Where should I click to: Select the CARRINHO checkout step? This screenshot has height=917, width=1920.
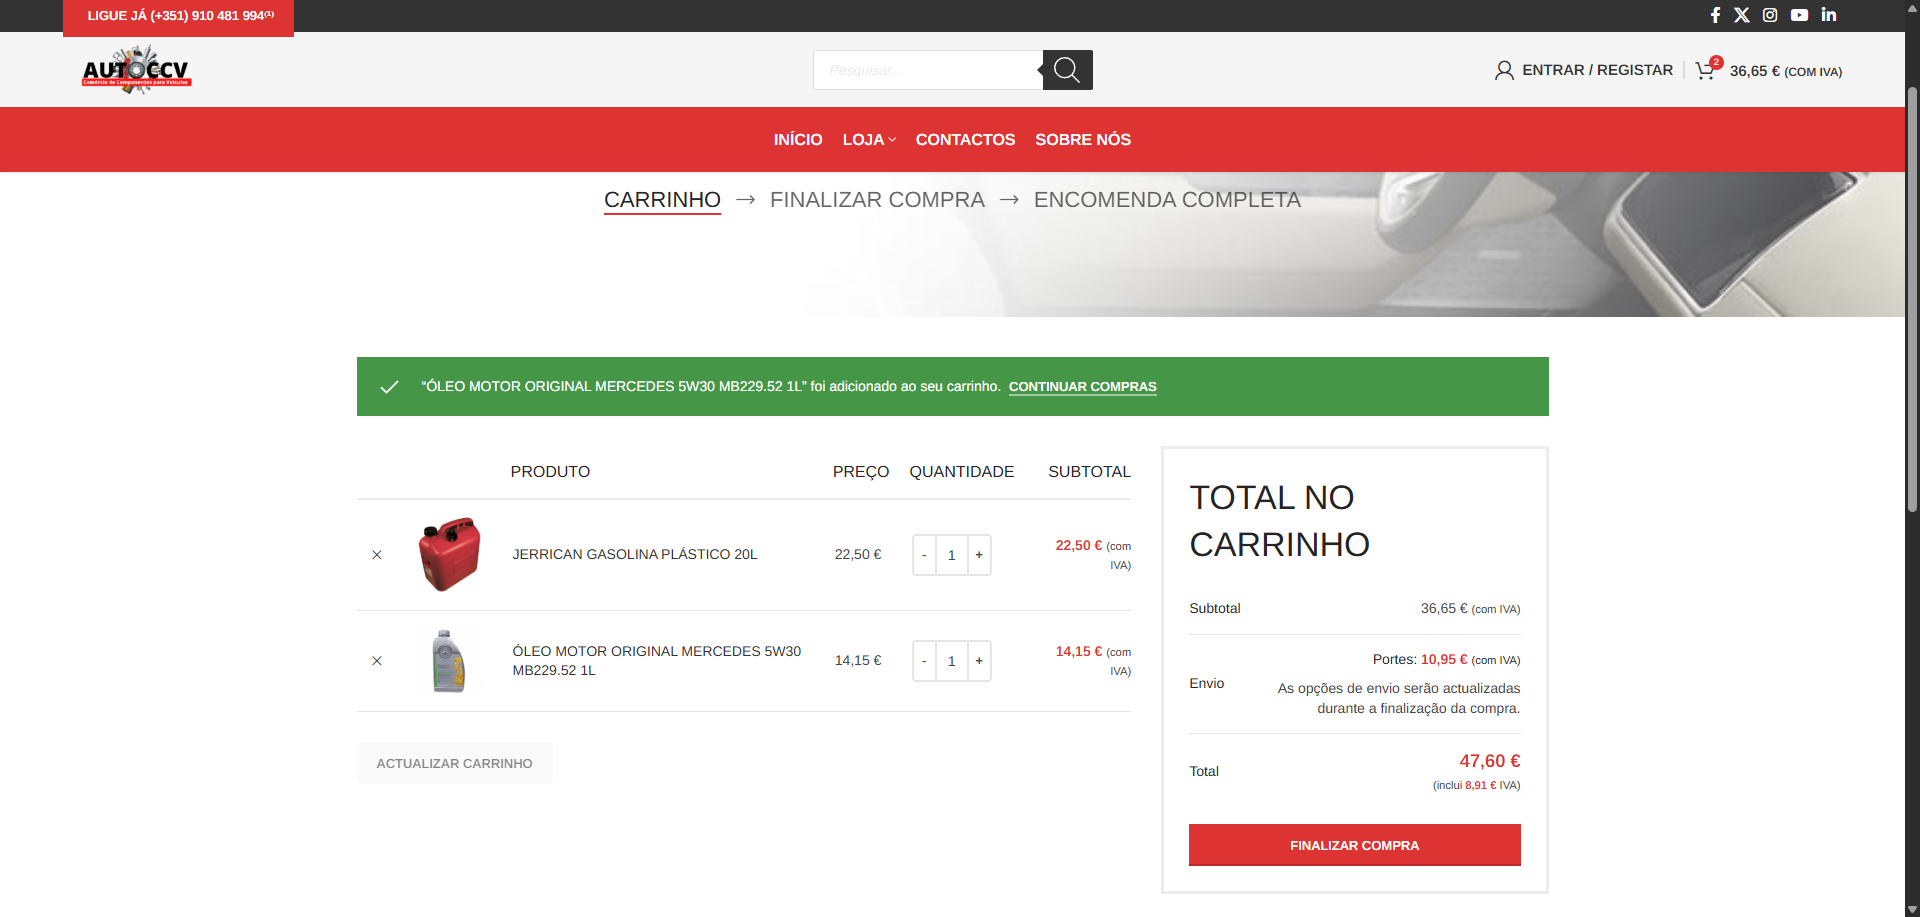tap(662, 200)
